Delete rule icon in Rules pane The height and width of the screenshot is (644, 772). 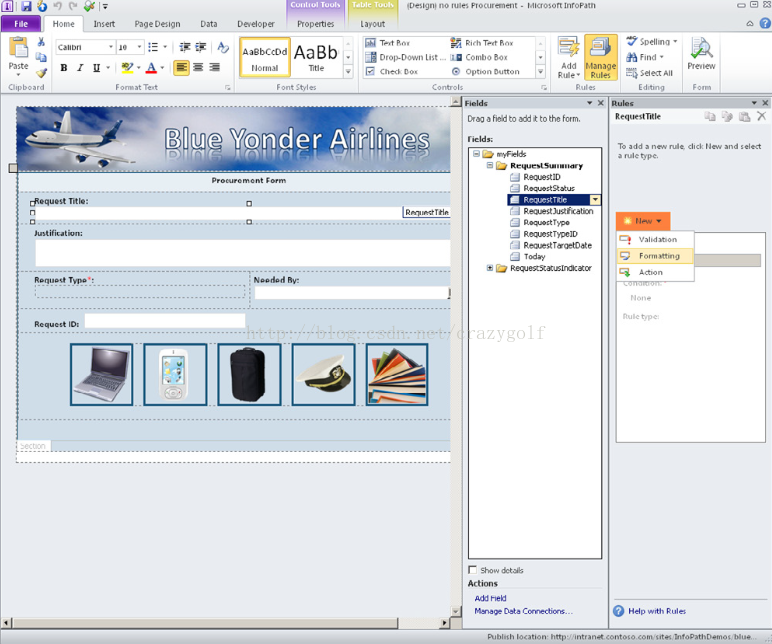coord(761,116)
